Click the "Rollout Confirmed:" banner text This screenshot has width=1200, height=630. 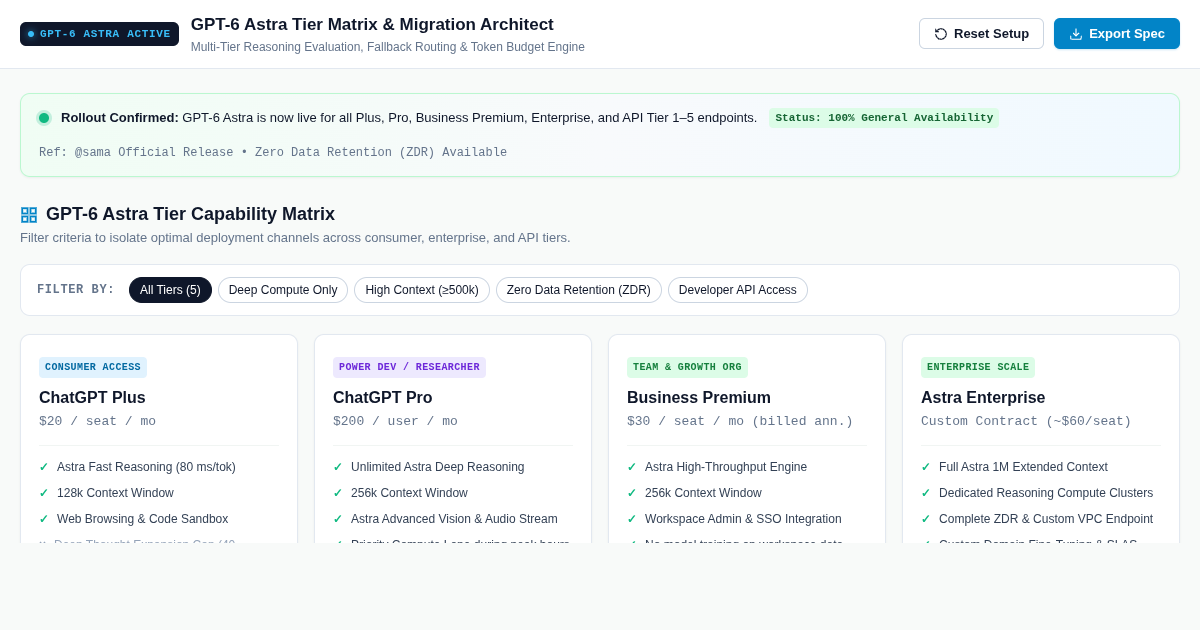pyautogui.click(x=120, y=118)
